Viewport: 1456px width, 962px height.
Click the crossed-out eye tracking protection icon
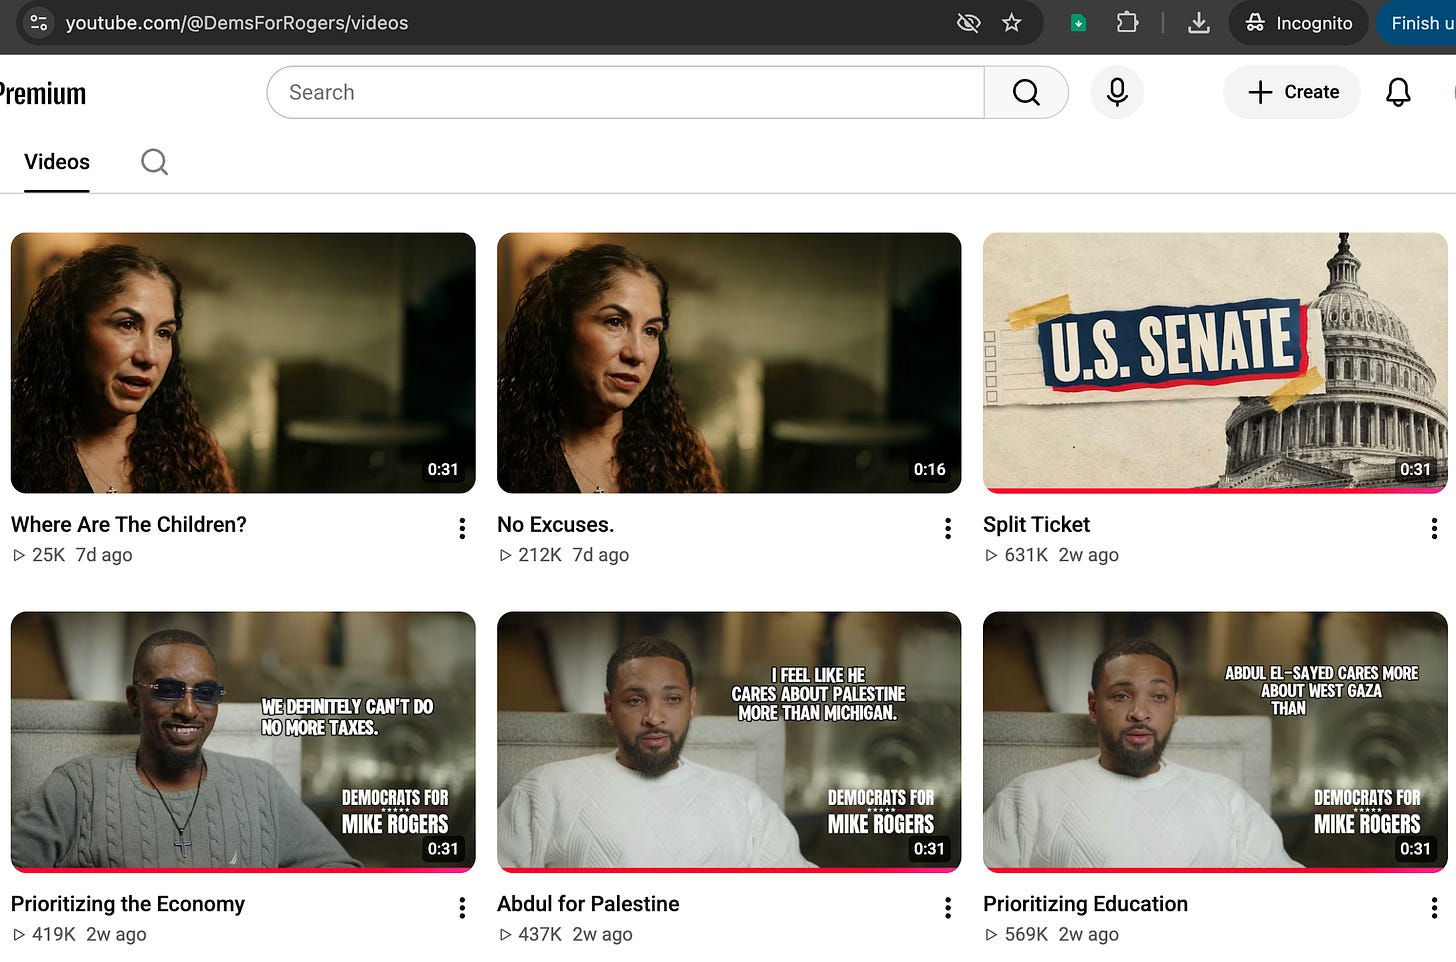(x=968, y=22)
